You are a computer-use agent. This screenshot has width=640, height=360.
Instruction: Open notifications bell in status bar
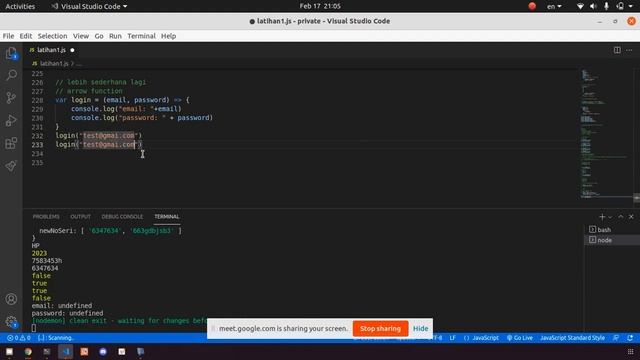tap(630, 338)
